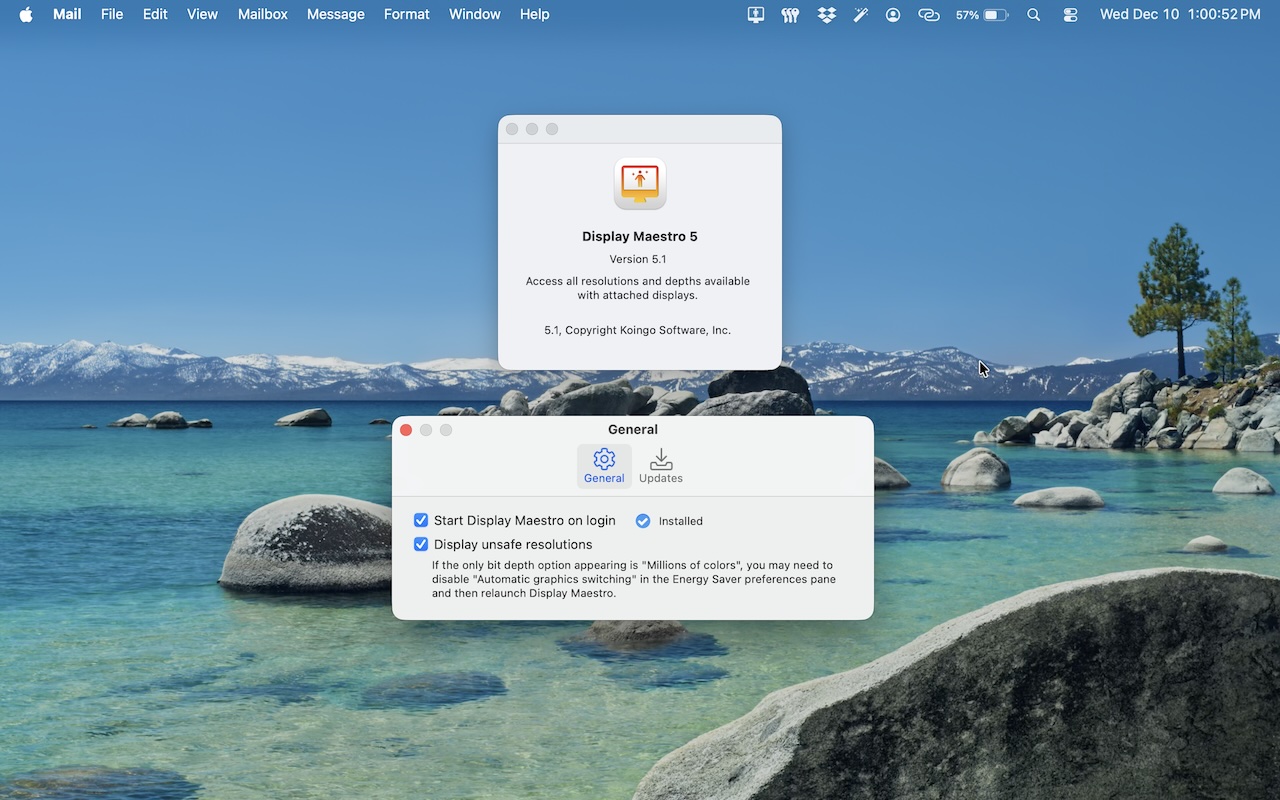Open the Window menu
Screen dimensions: 1280x800
coord(475,15)
